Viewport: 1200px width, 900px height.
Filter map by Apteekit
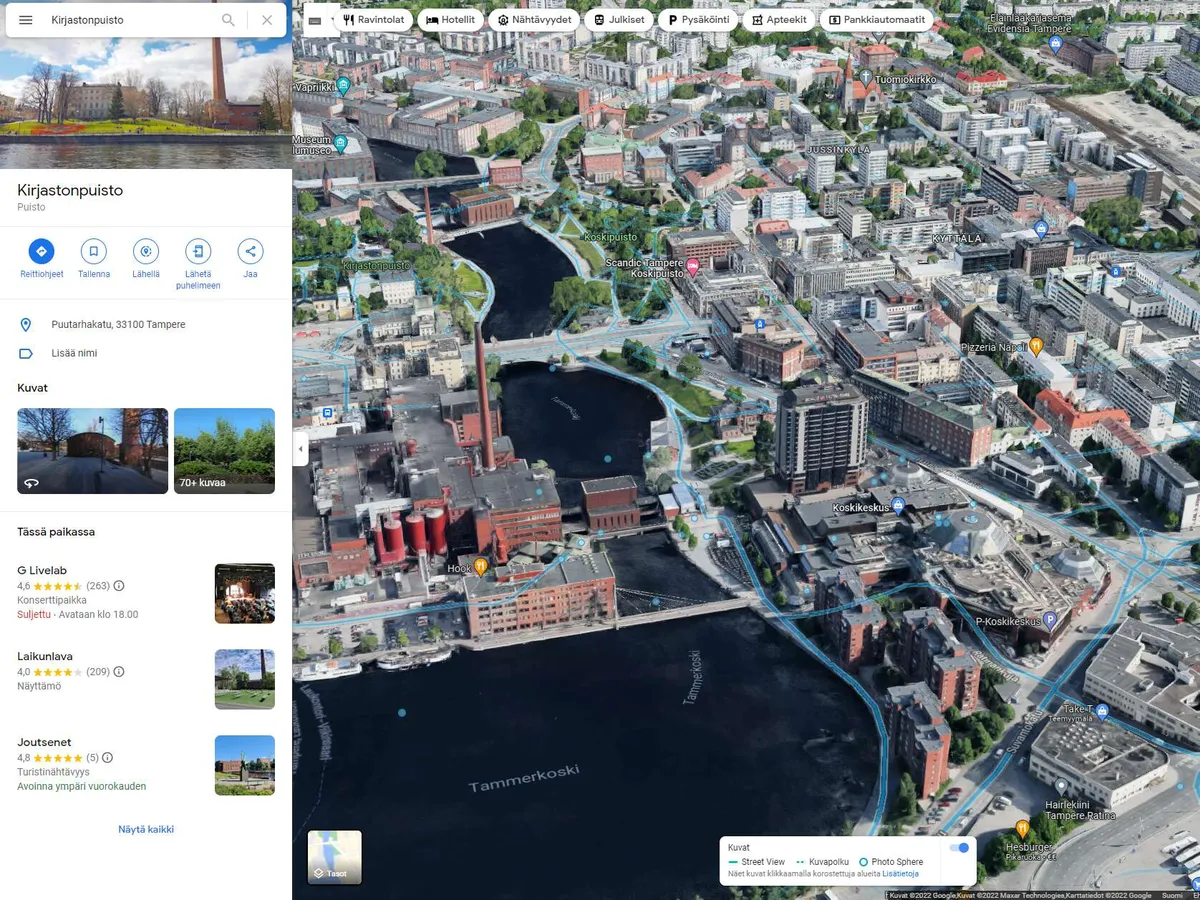click(779, 20)
